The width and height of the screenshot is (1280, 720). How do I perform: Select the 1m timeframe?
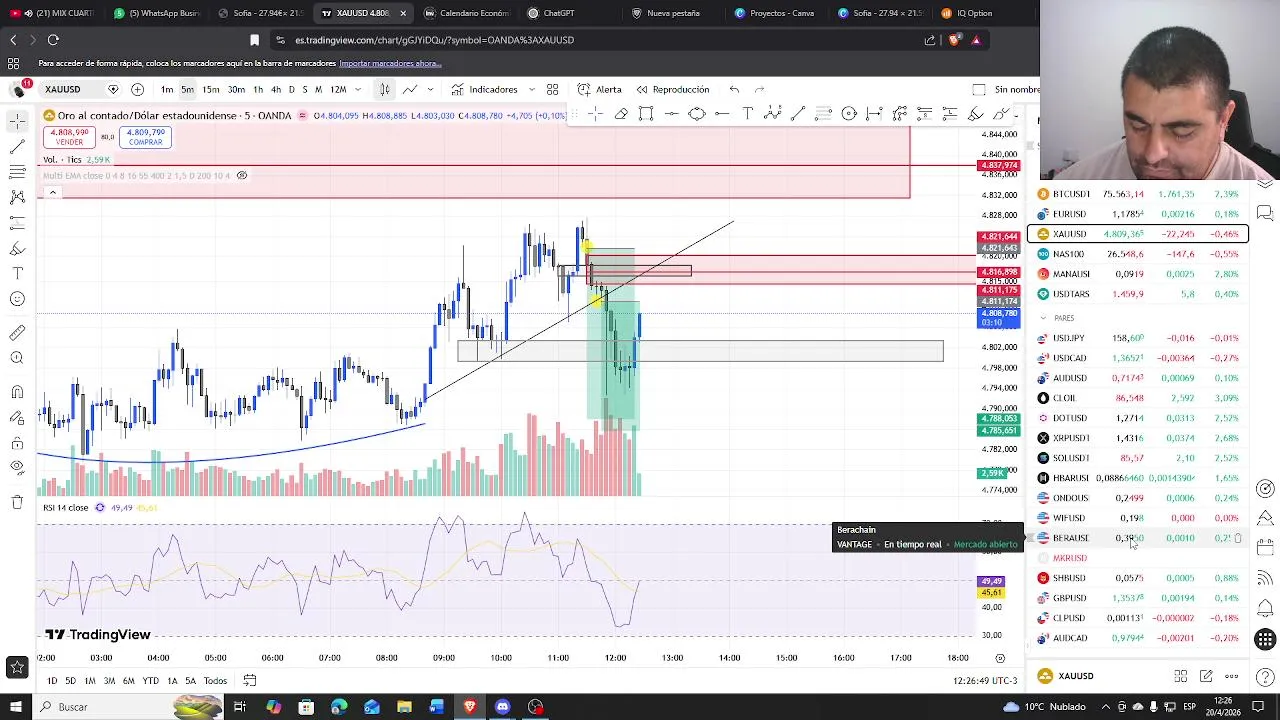167,90
